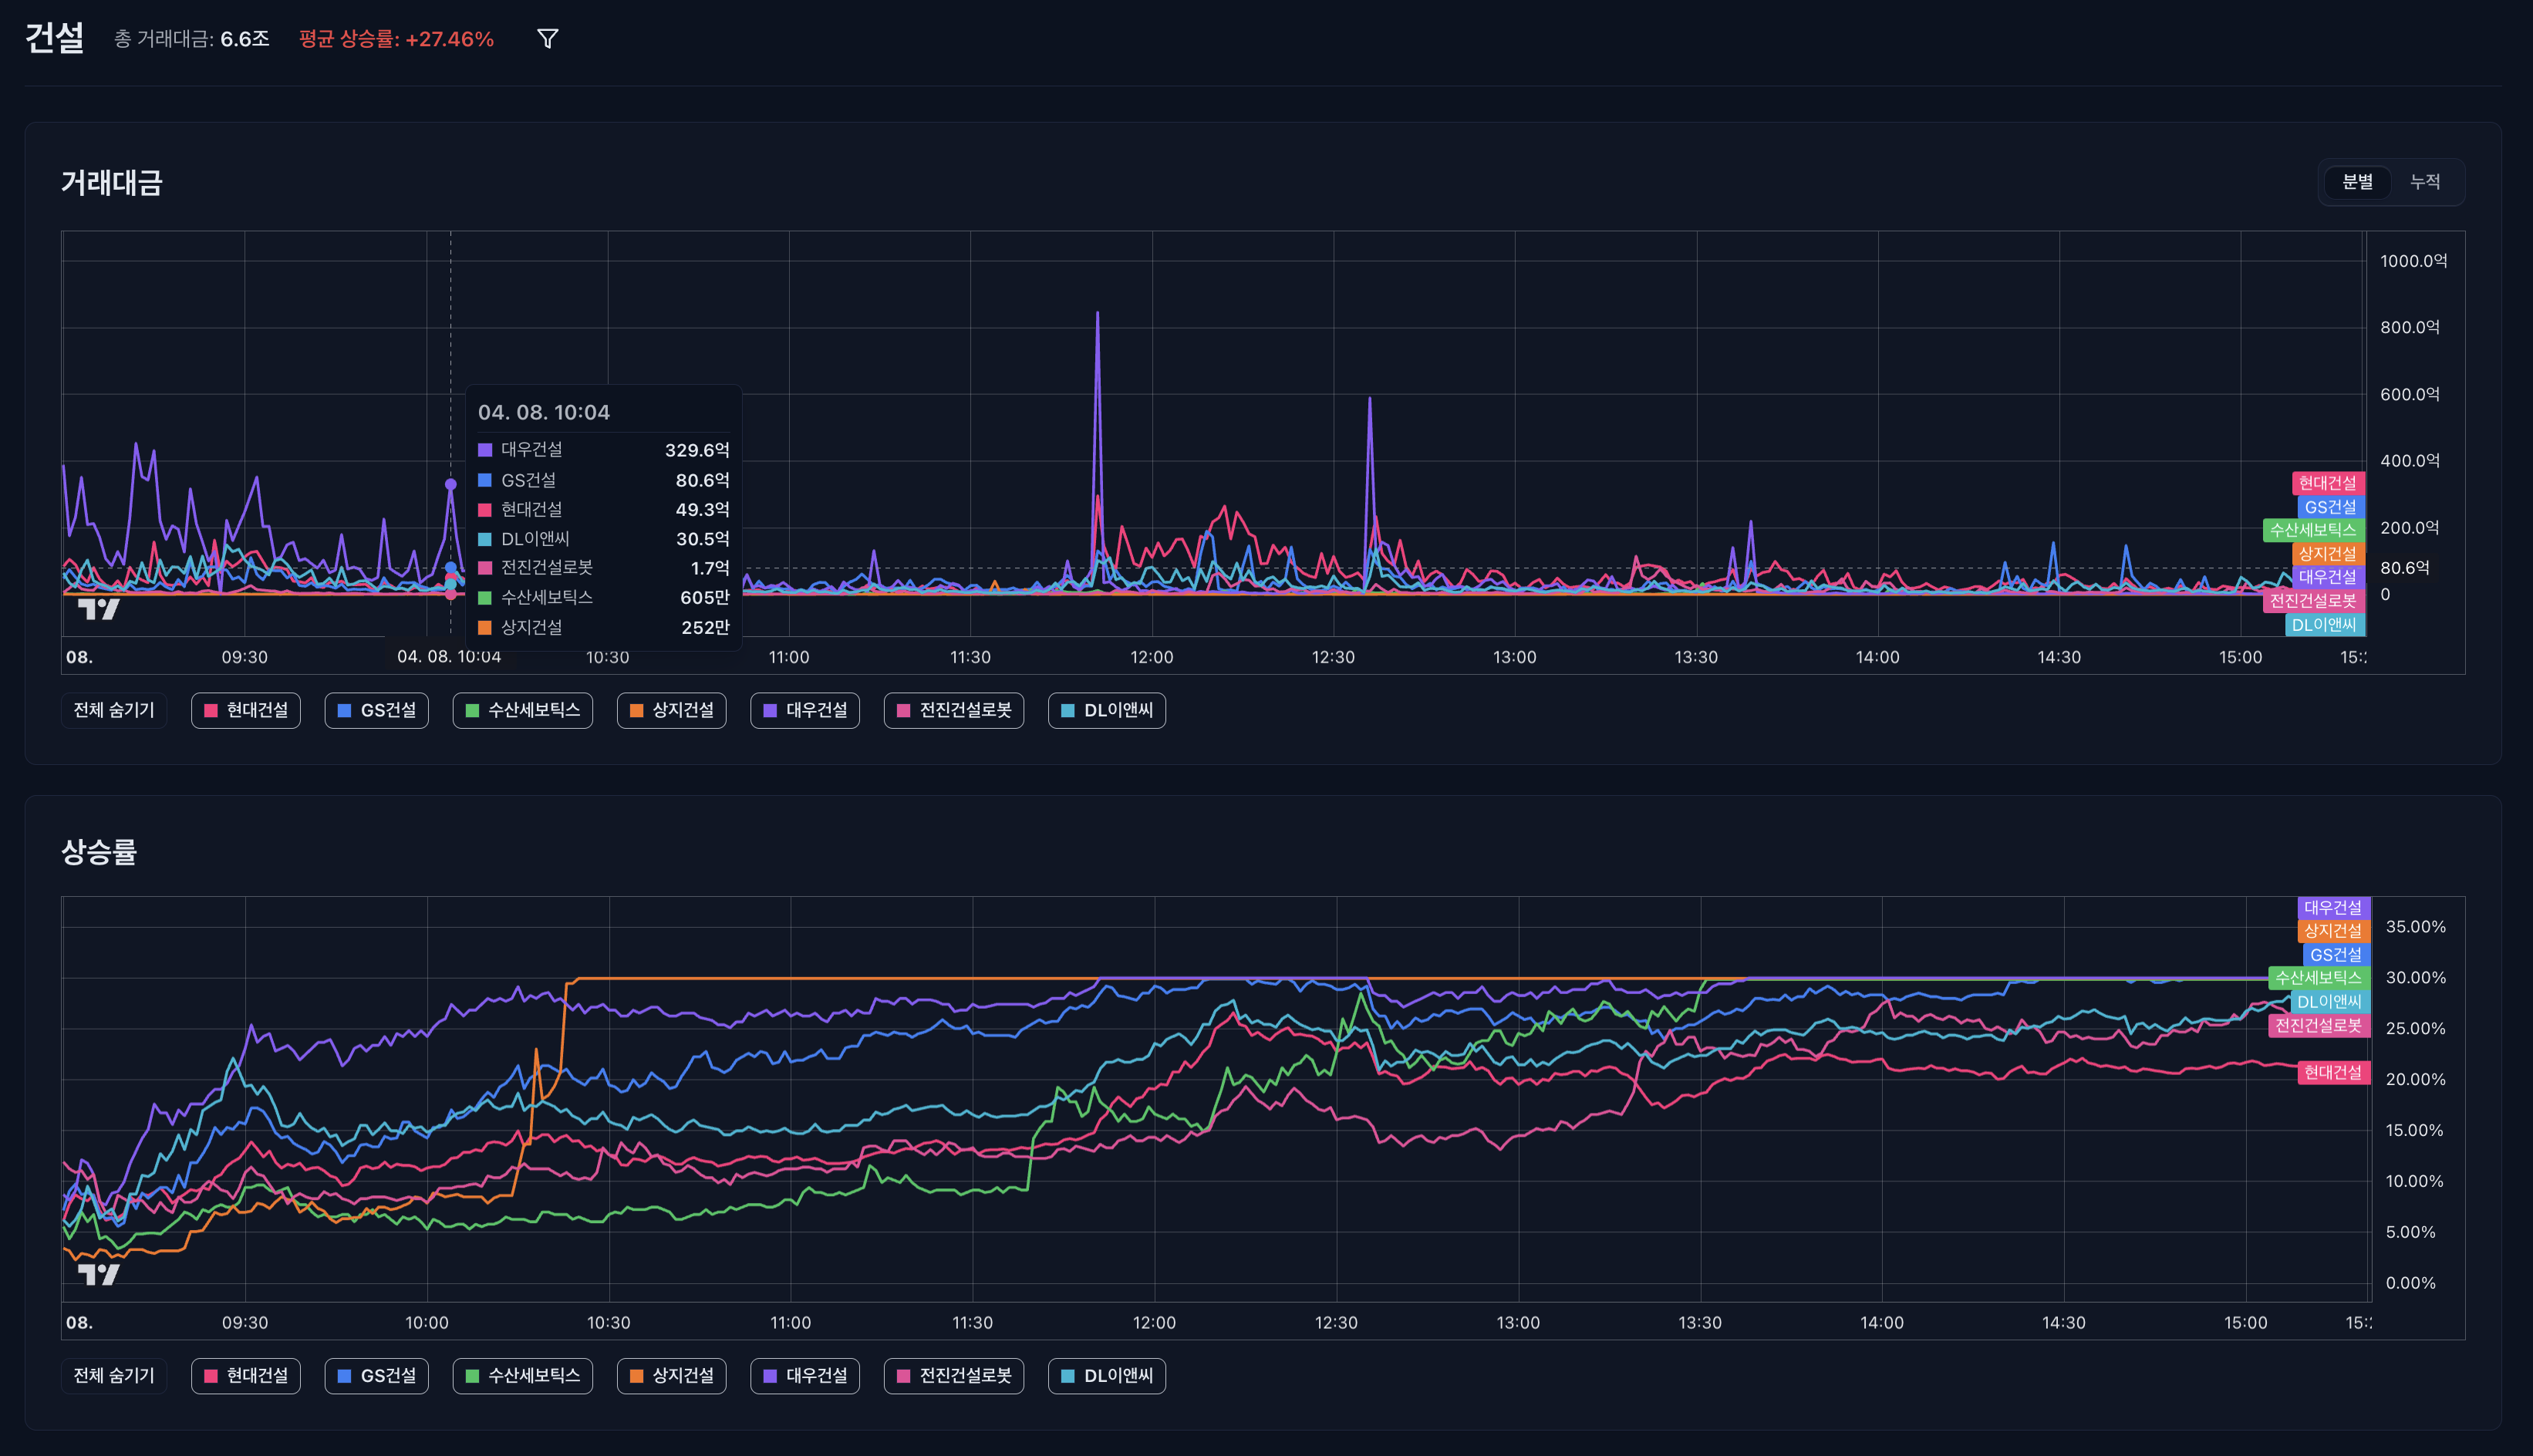Image resolution: width=2533 pixels, height=1456 pixels.
Task: Toggle 상지건설 series in the 거래대금 legend
Action: click(x=672, y=710)
